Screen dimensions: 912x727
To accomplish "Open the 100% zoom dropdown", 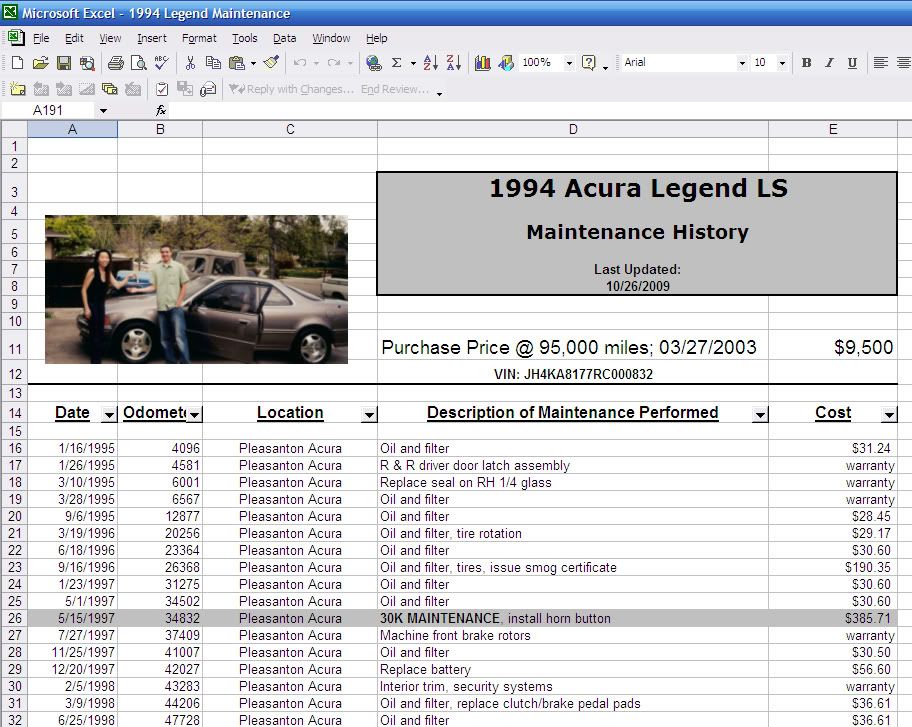I will (x=569, y=63).
